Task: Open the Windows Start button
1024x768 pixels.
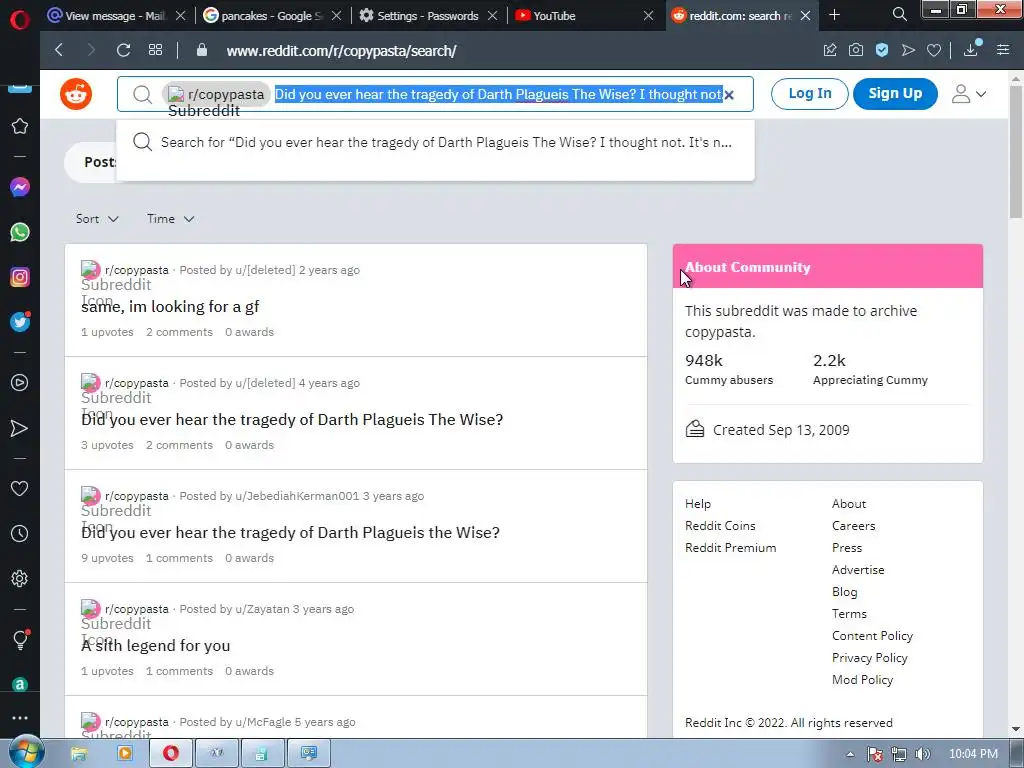Action: tap(26, 753)
